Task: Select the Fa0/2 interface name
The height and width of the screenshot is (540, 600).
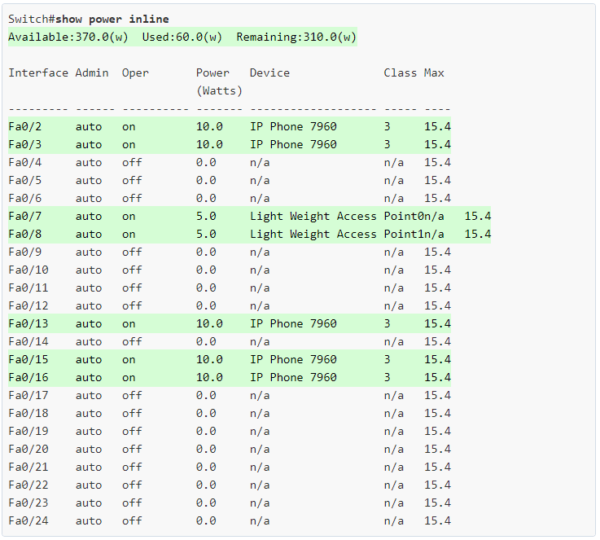Action: [x=25, y=127]
